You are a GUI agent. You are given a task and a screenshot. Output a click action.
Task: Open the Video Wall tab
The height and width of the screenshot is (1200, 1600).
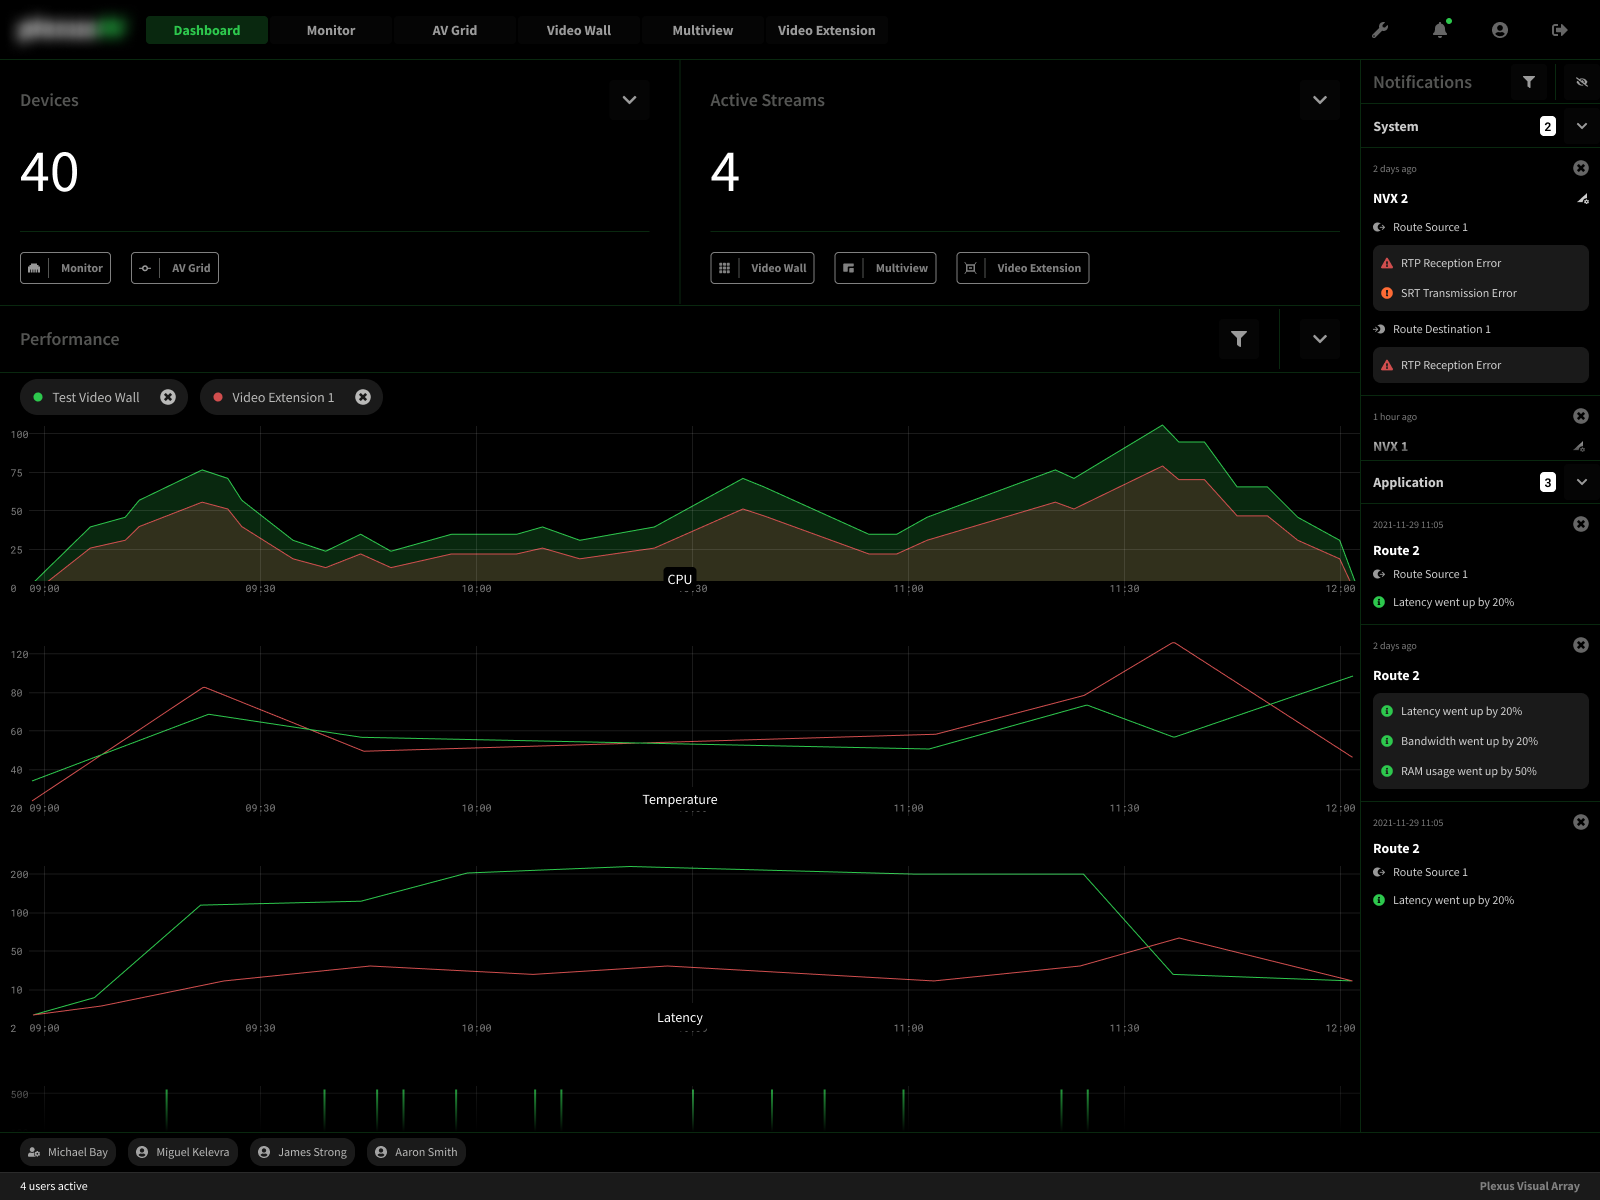(x=578, y=30)
